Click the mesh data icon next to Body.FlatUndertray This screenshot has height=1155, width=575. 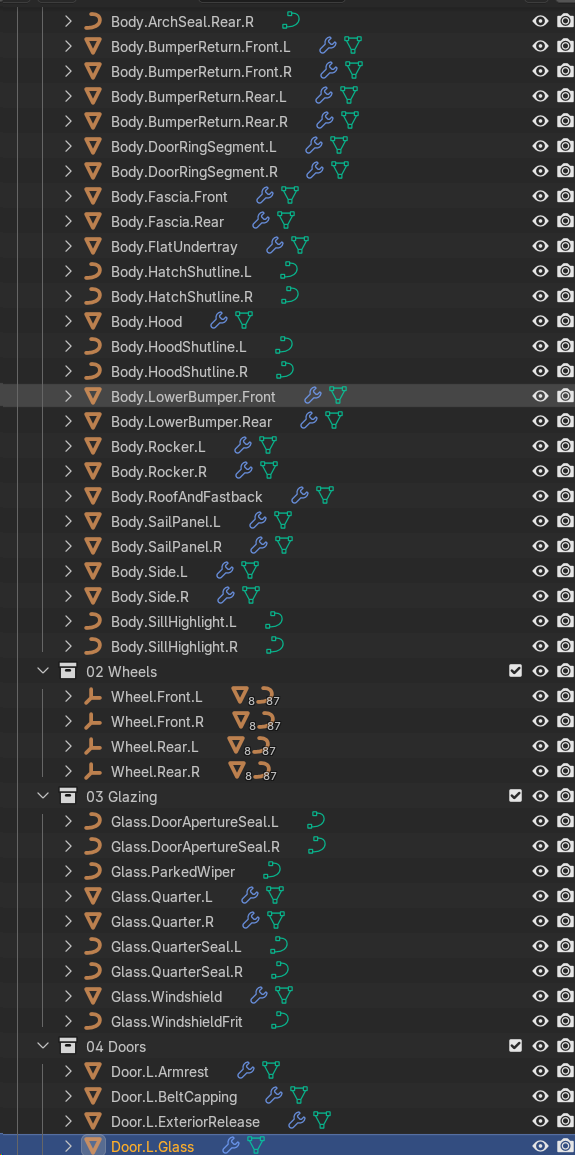(300, 245)
